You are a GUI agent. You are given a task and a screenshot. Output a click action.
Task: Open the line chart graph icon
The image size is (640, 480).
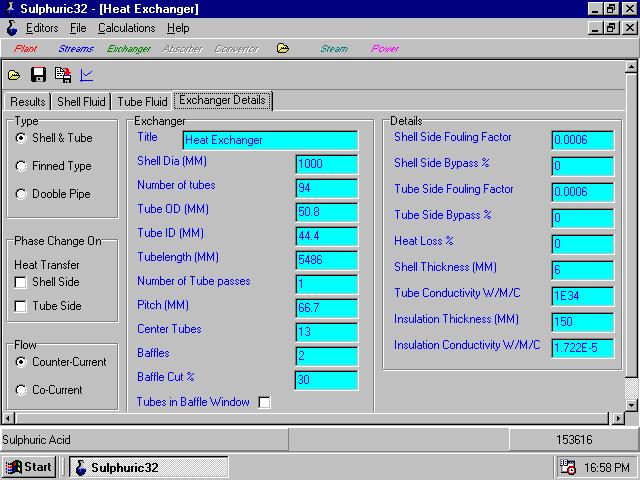[x=87, y=75]
